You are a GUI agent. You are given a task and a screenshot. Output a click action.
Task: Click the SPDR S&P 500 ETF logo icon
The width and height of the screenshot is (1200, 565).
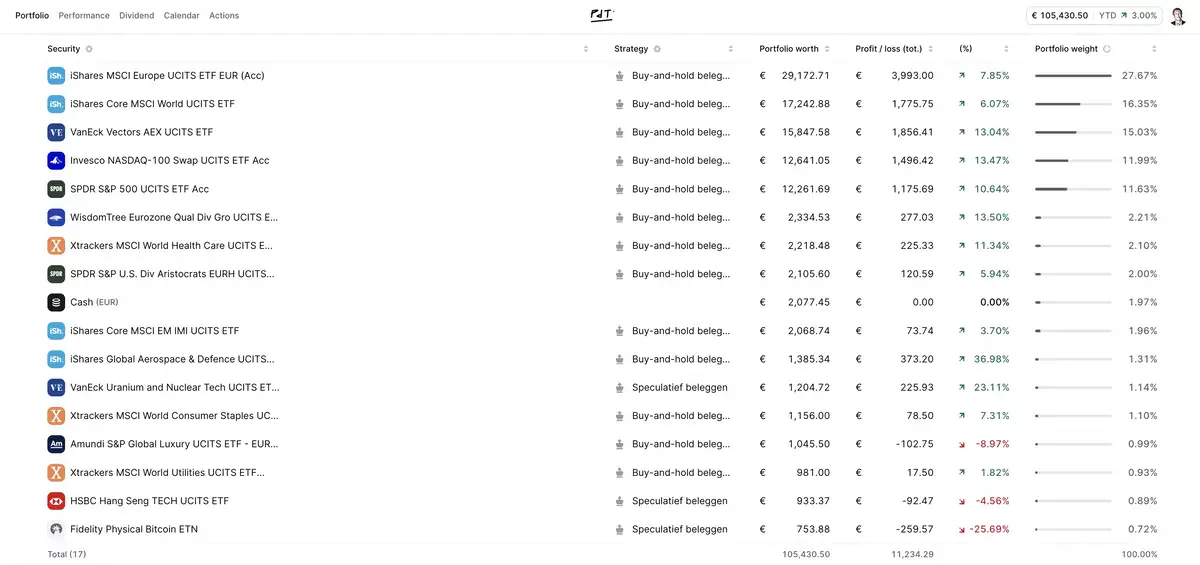56,189
